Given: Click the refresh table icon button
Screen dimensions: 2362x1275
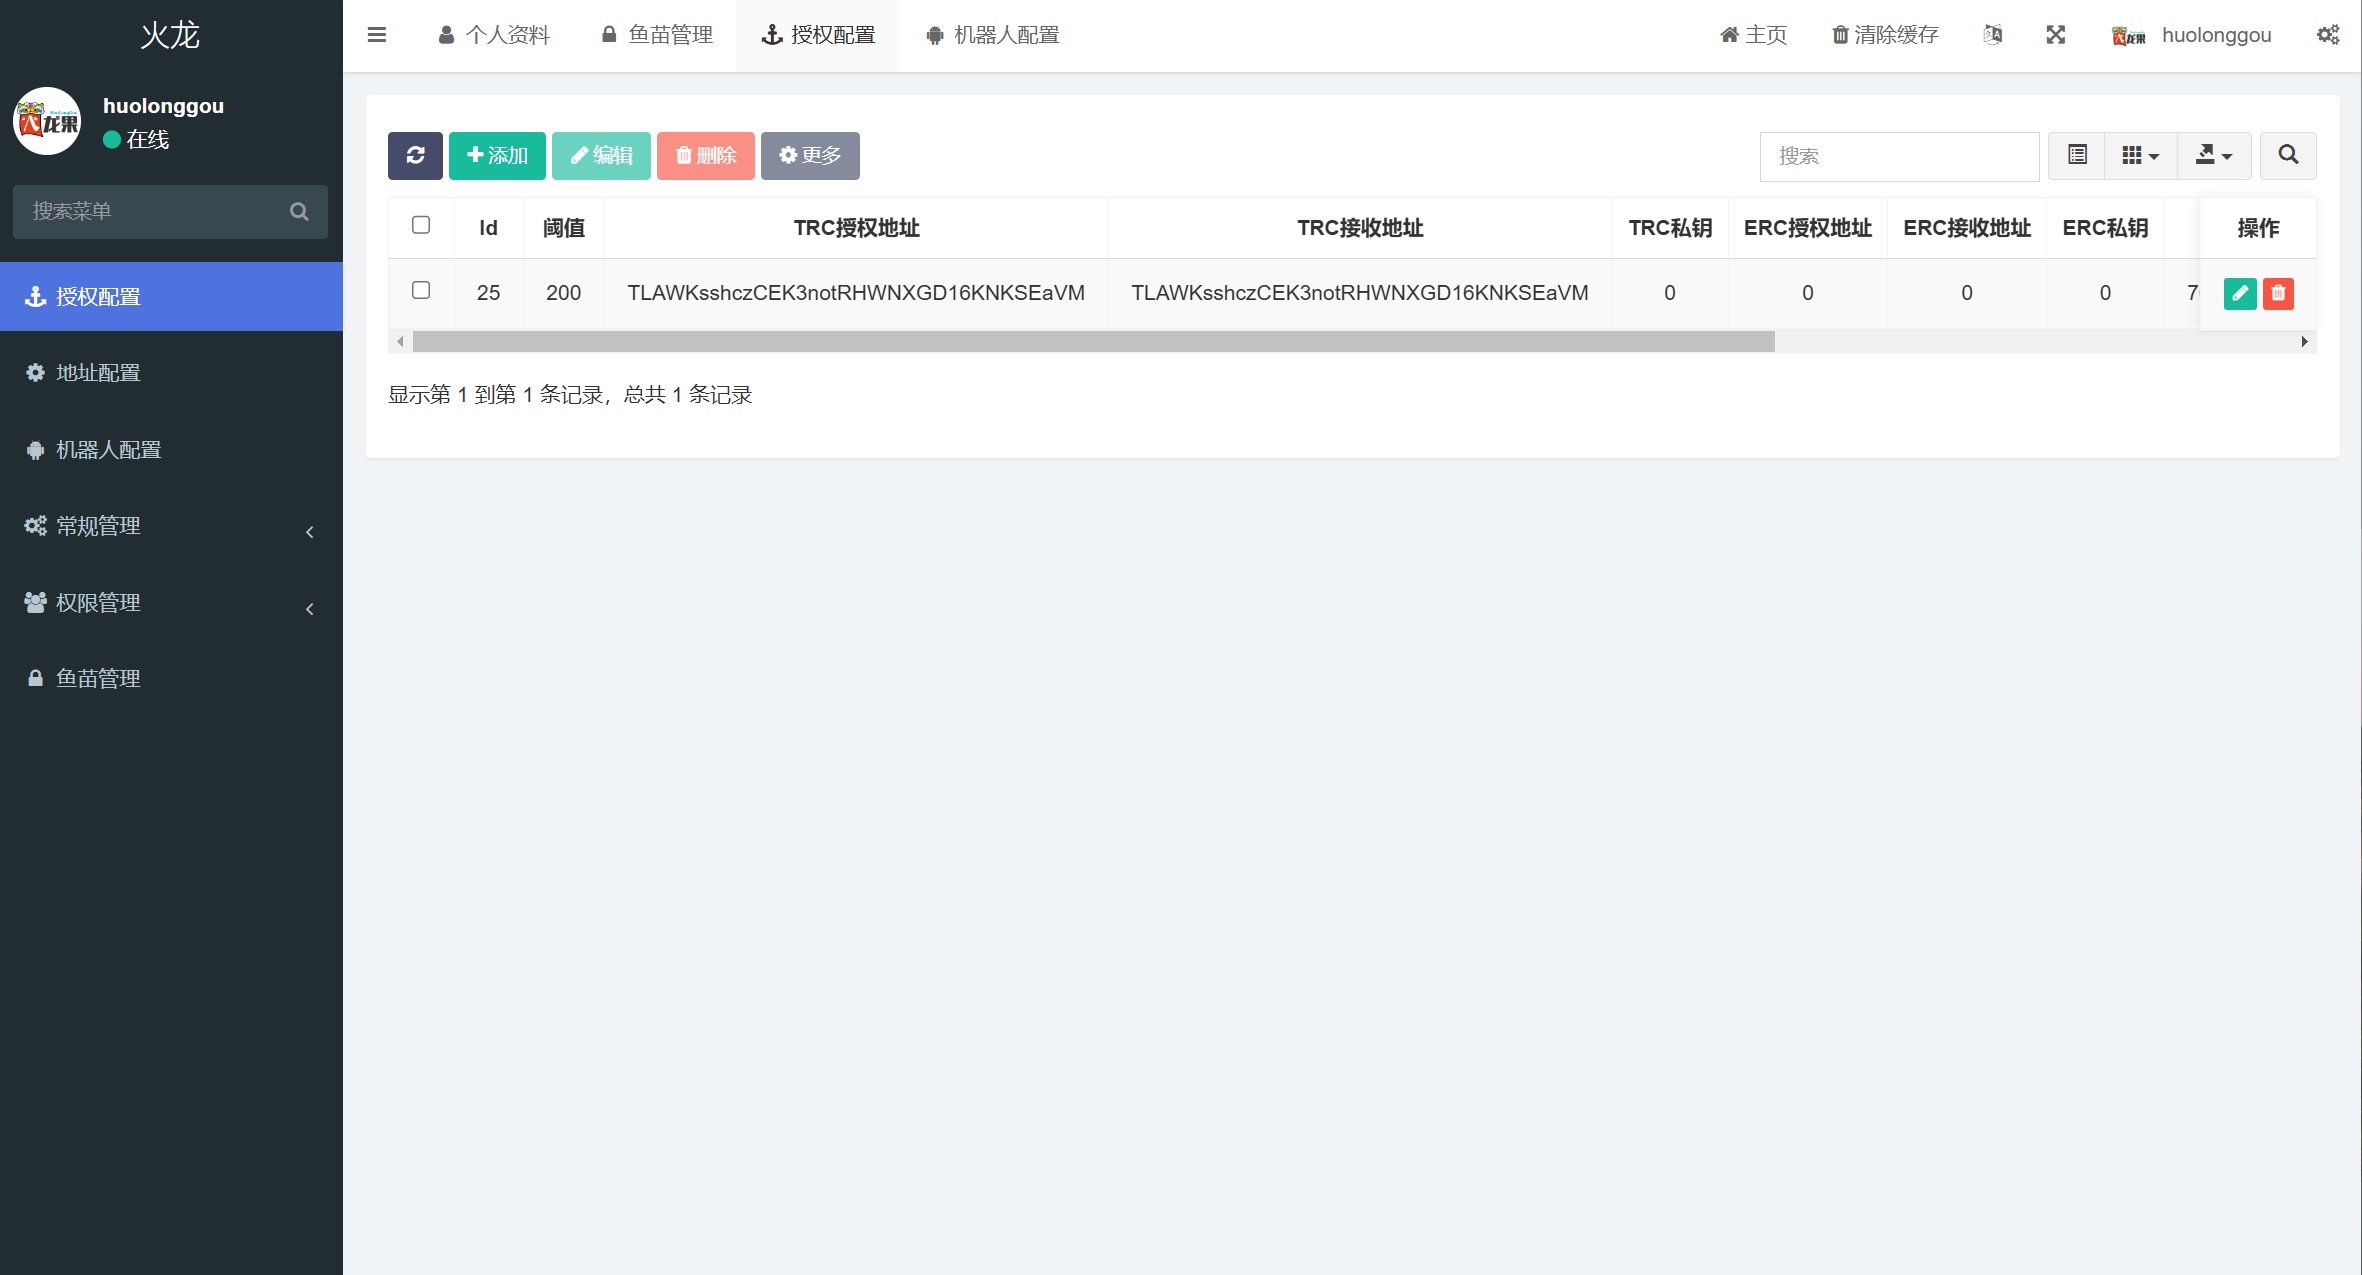Looking at the screenshot, I should (415, 156).
